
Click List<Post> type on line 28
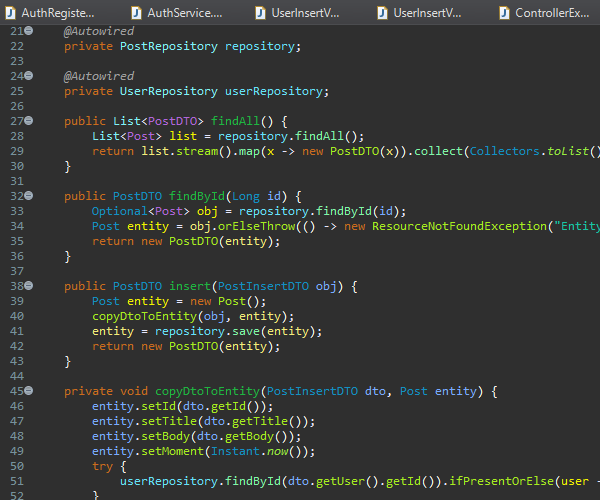(x=127, y=136)
